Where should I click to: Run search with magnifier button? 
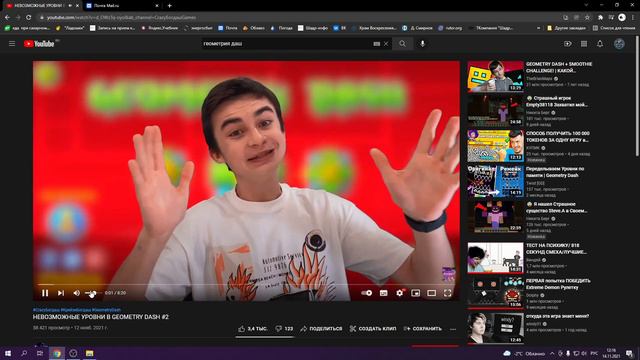[402, 44]
